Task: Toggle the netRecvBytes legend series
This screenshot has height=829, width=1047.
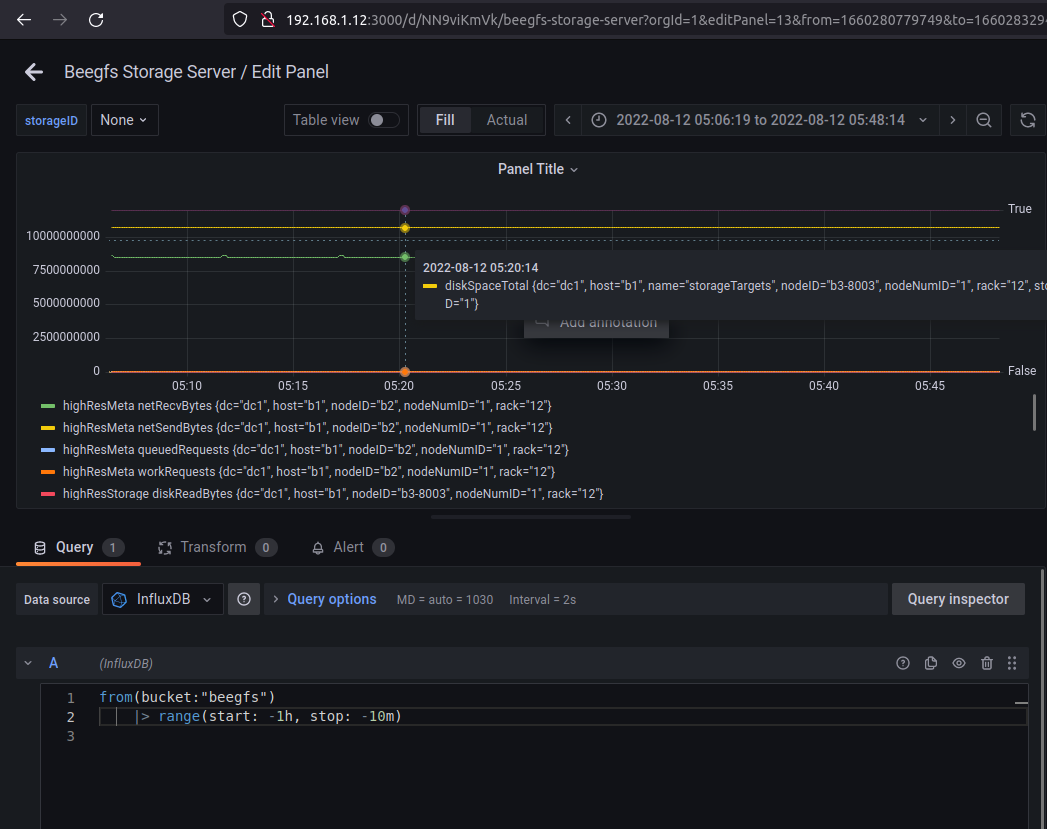Action: 306,406
